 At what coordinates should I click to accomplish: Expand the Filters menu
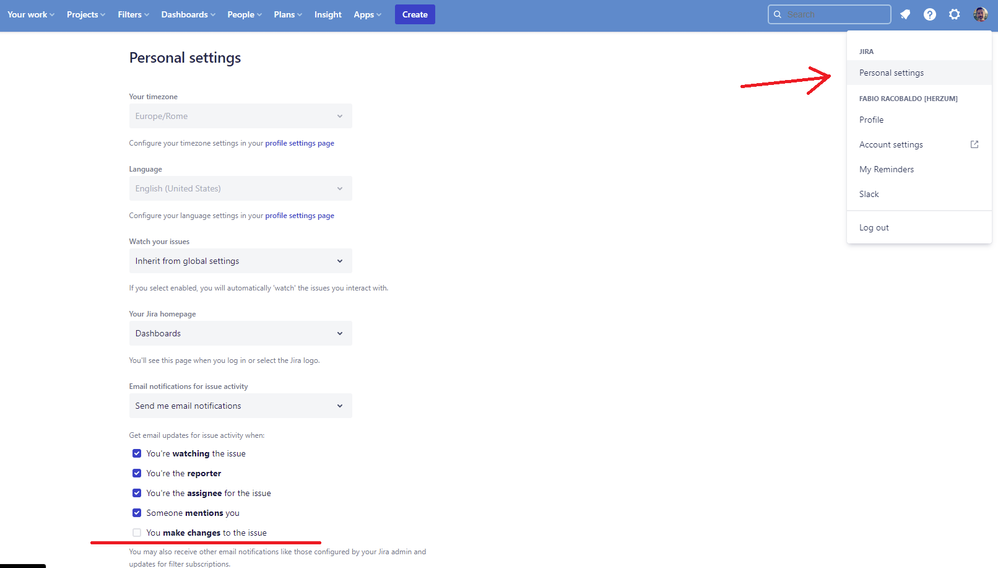pyautogui.click(x=133, y=14)
